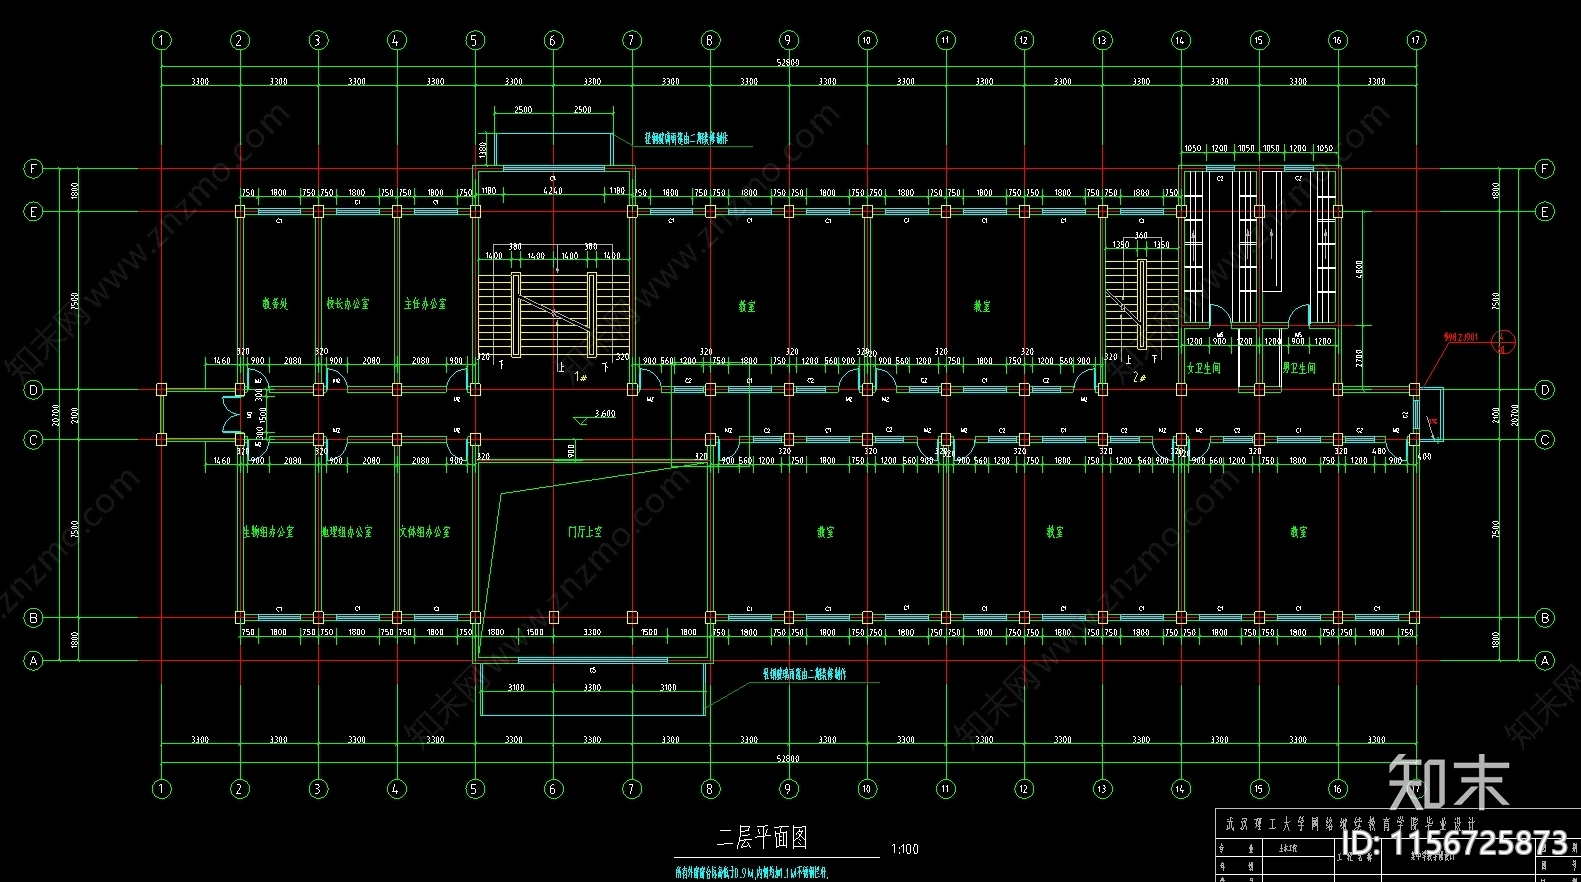This screenshot has height=882, width=1581.
Task: Click grid axis bubble 2 in top row
Action: (240, 40)
